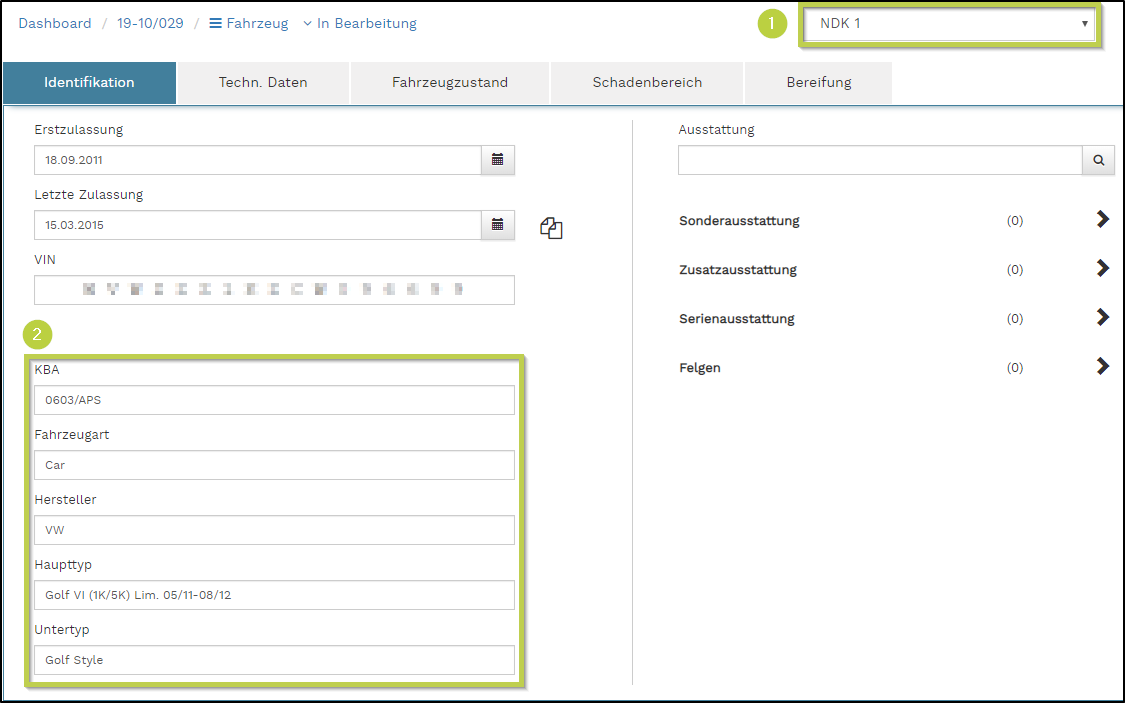Focus the KBA field showing 0603/APS
This screenshot has height=703, width=1125.
pyautogui.click(x=274, y=400)
